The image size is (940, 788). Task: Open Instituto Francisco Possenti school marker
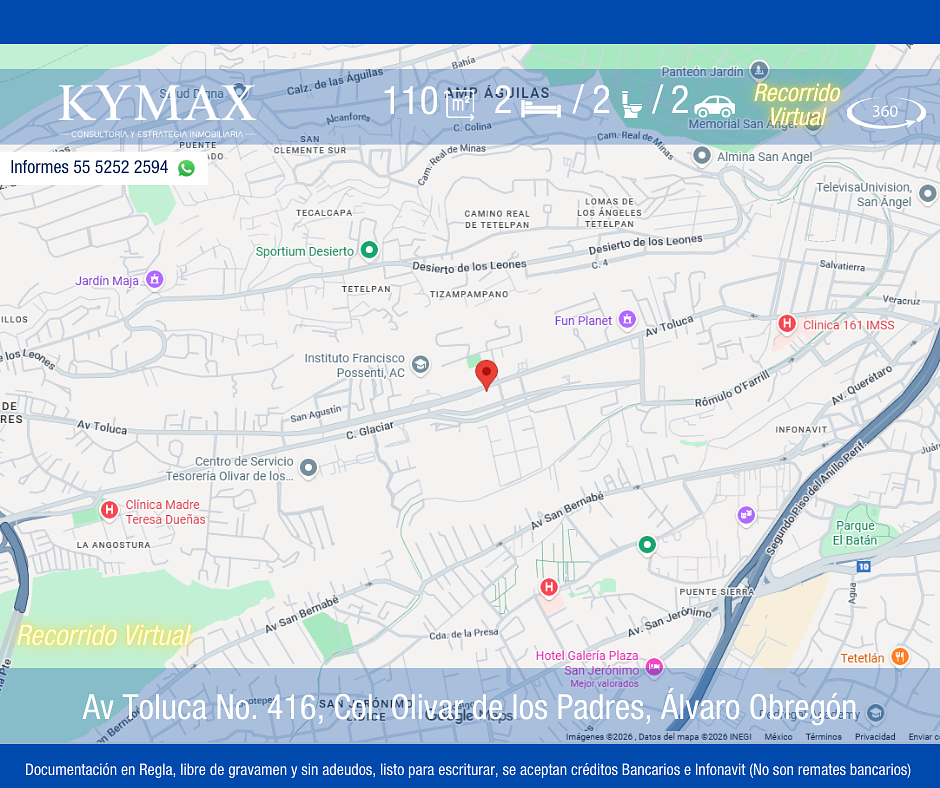click(x=421, y=365)
